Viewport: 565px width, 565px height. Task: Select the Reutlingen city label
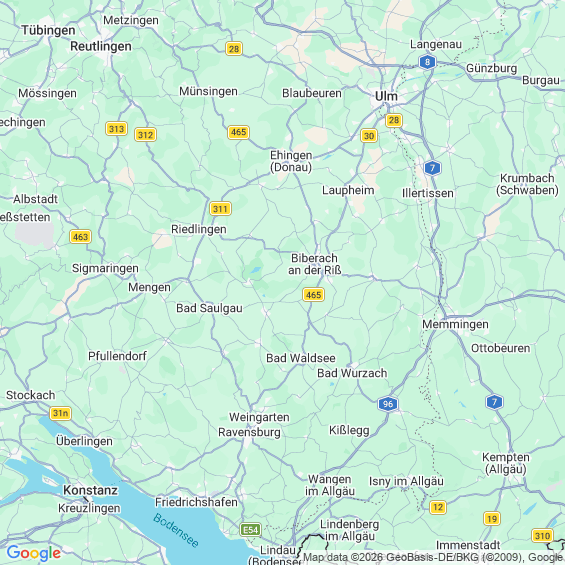coord(101,46)
